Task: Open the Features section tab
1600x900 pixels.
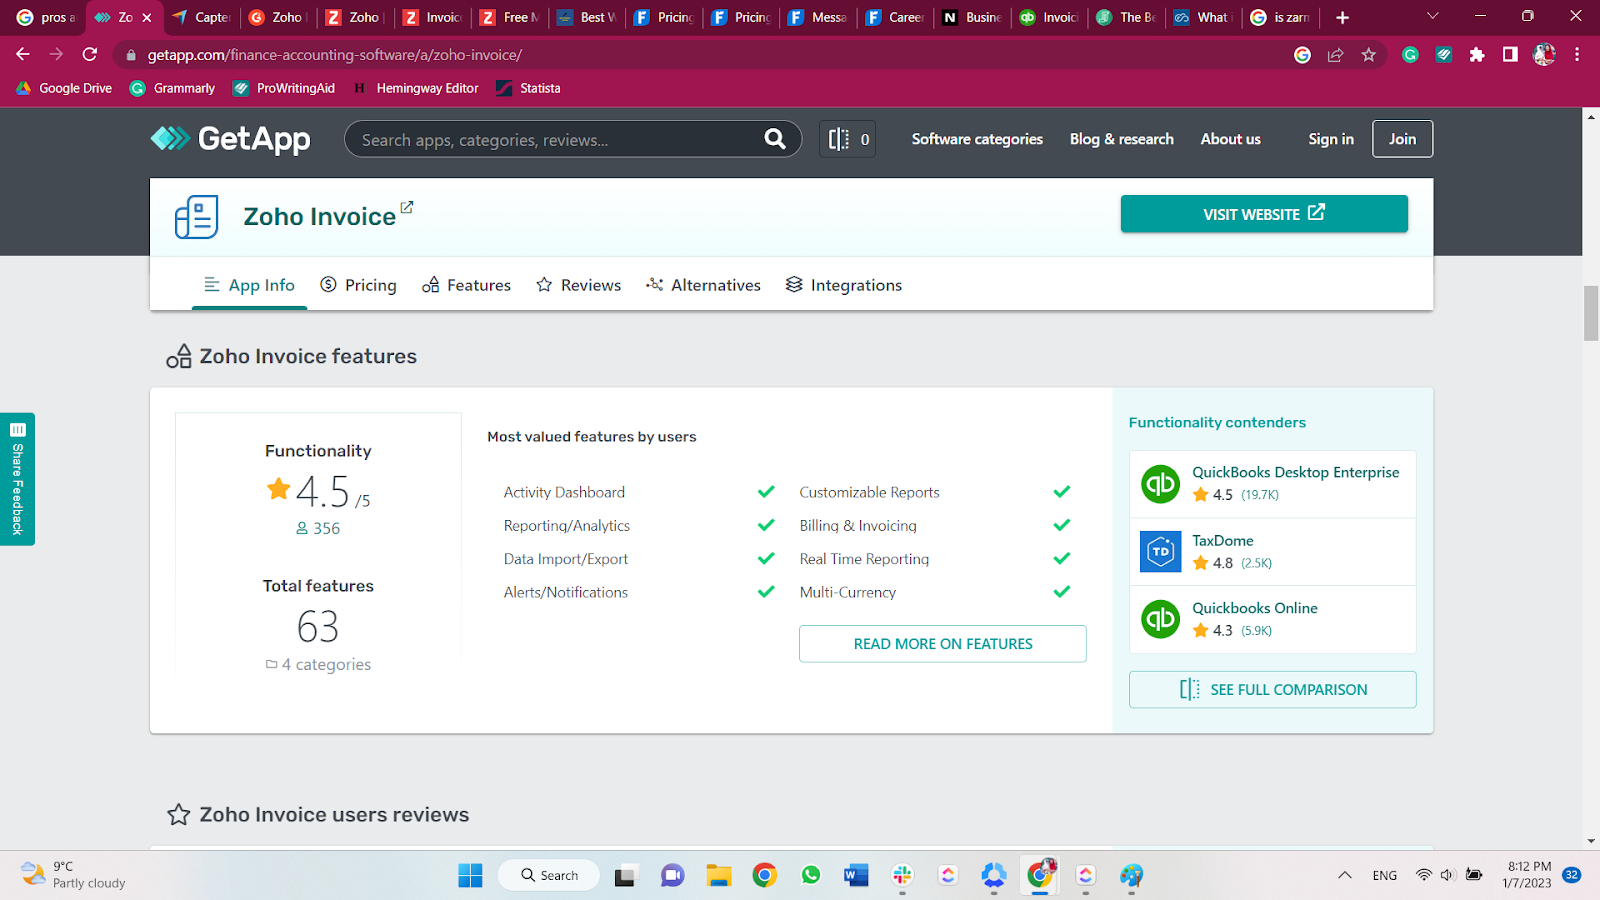Action: click(466, 285)
